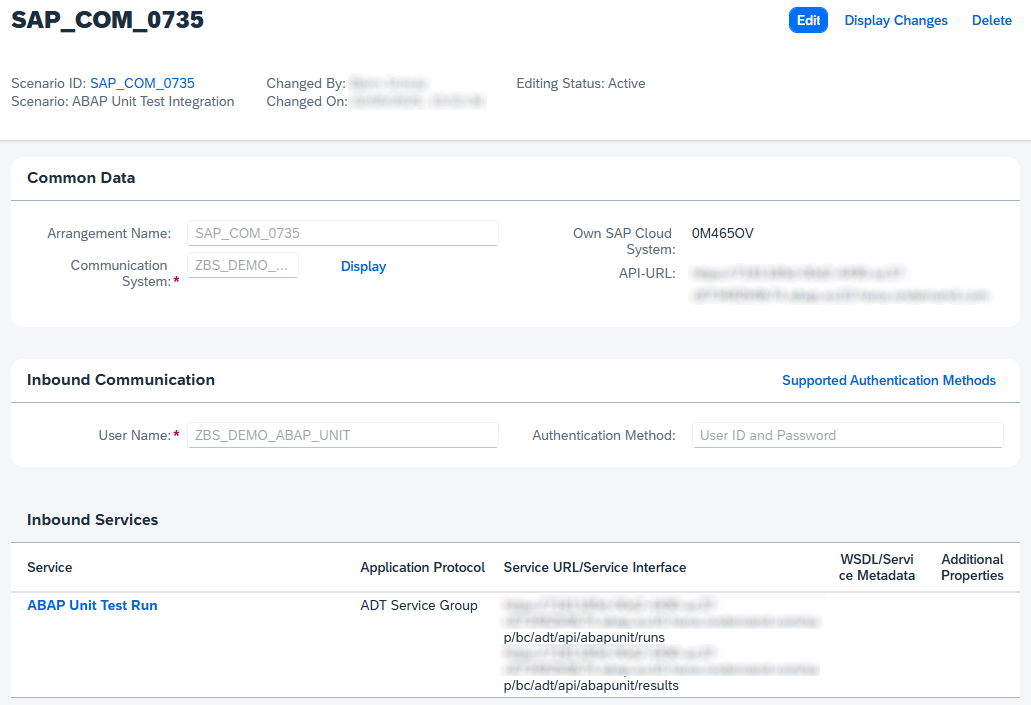The width and height of the screenshot is (1031, 705).
Task: Select the Arrangement Name field
Action: [x=343, y=233]
